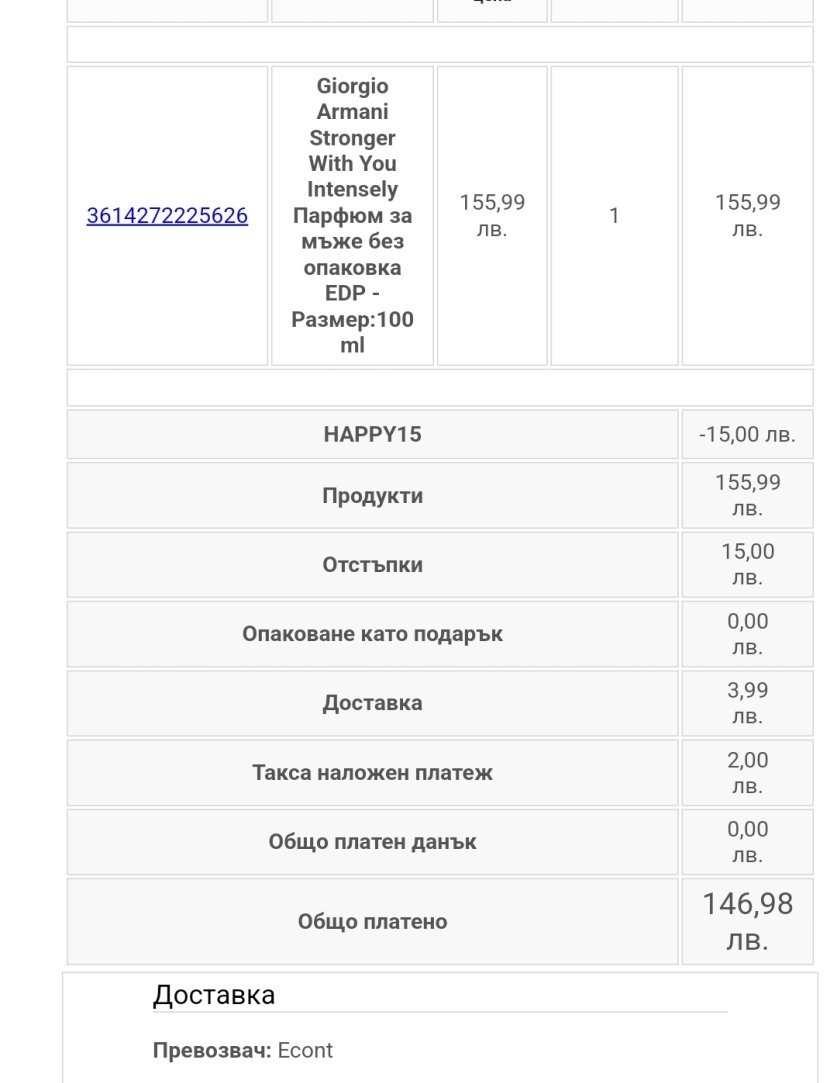Screen dimensions: 828x1083
Task: Click the Доставка row label in the totals table
Action: (x=372, y=703)
